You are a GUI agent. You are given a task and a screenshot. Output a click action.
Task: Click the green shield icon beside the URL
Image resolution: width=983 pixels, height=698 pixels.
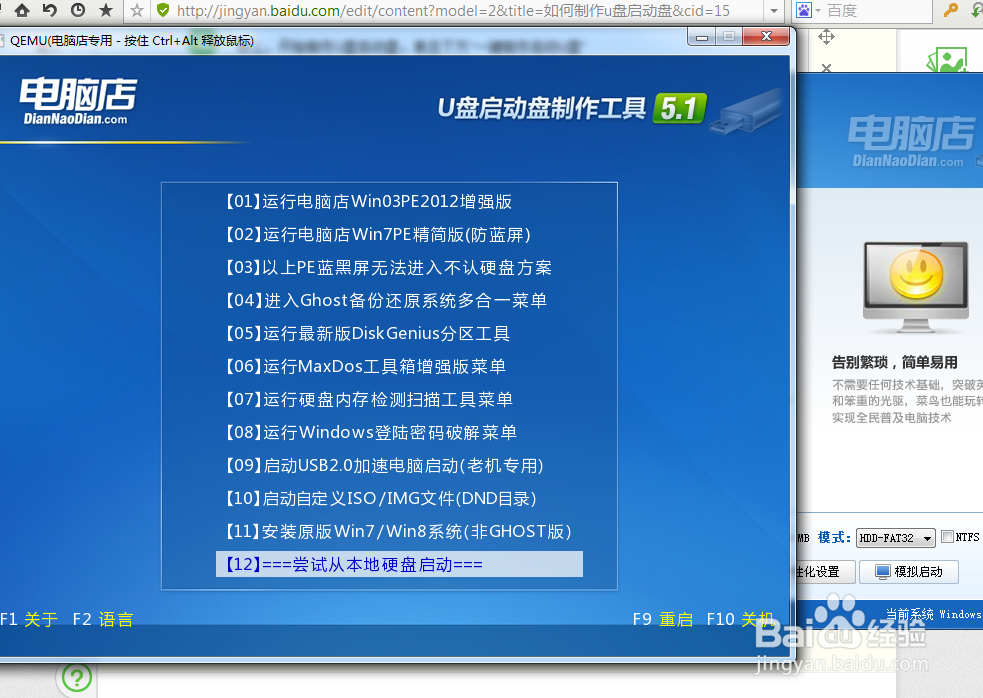click(162, 13)
